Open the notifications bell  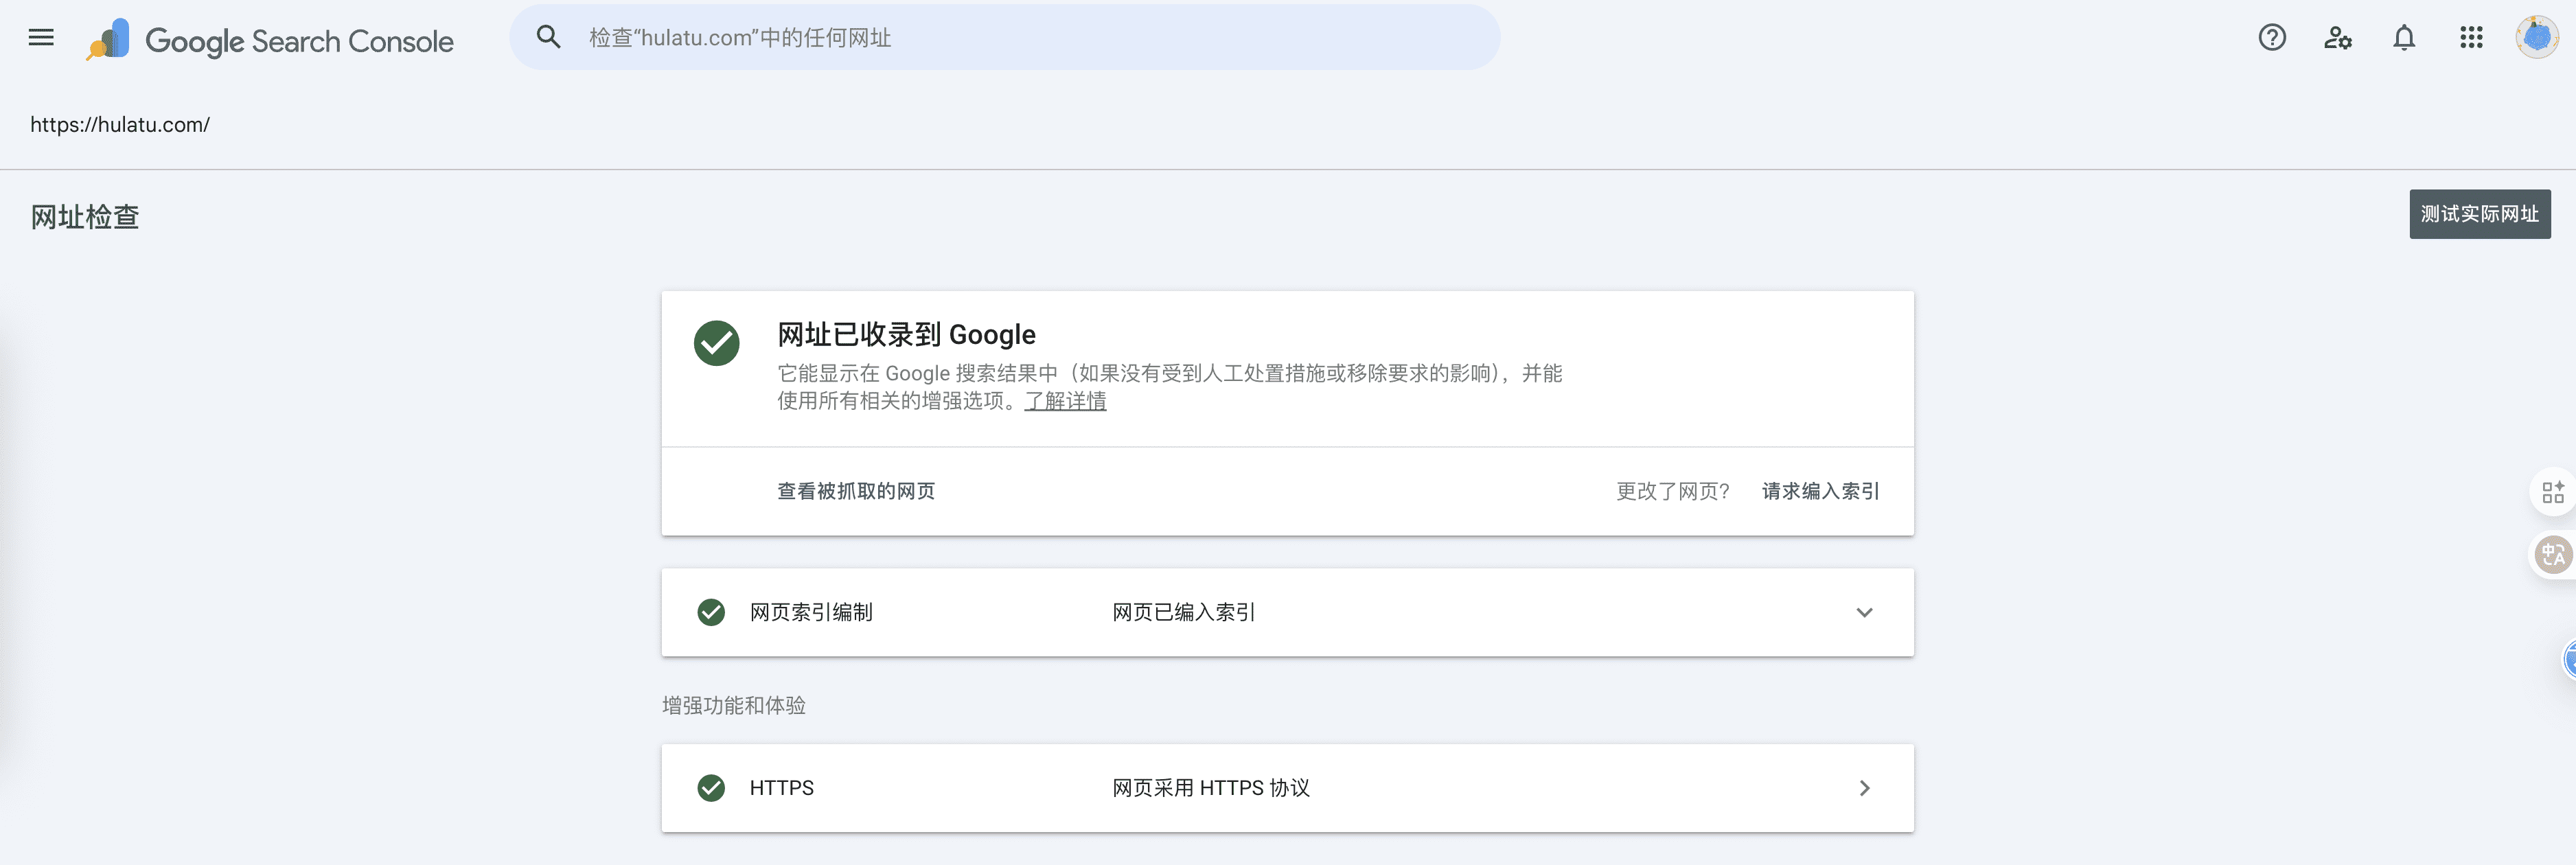(x=2403, y=38)
